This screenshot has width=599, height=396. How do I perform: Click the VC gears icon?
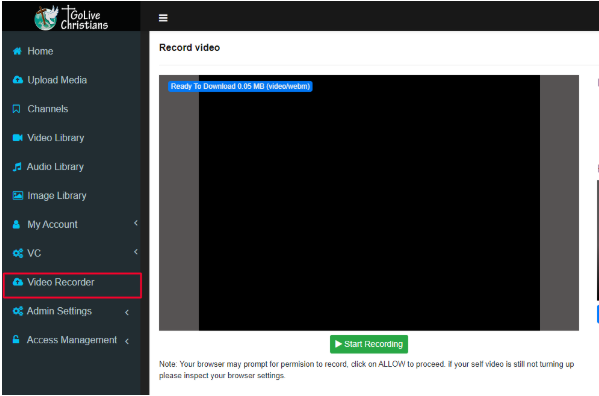18,253
